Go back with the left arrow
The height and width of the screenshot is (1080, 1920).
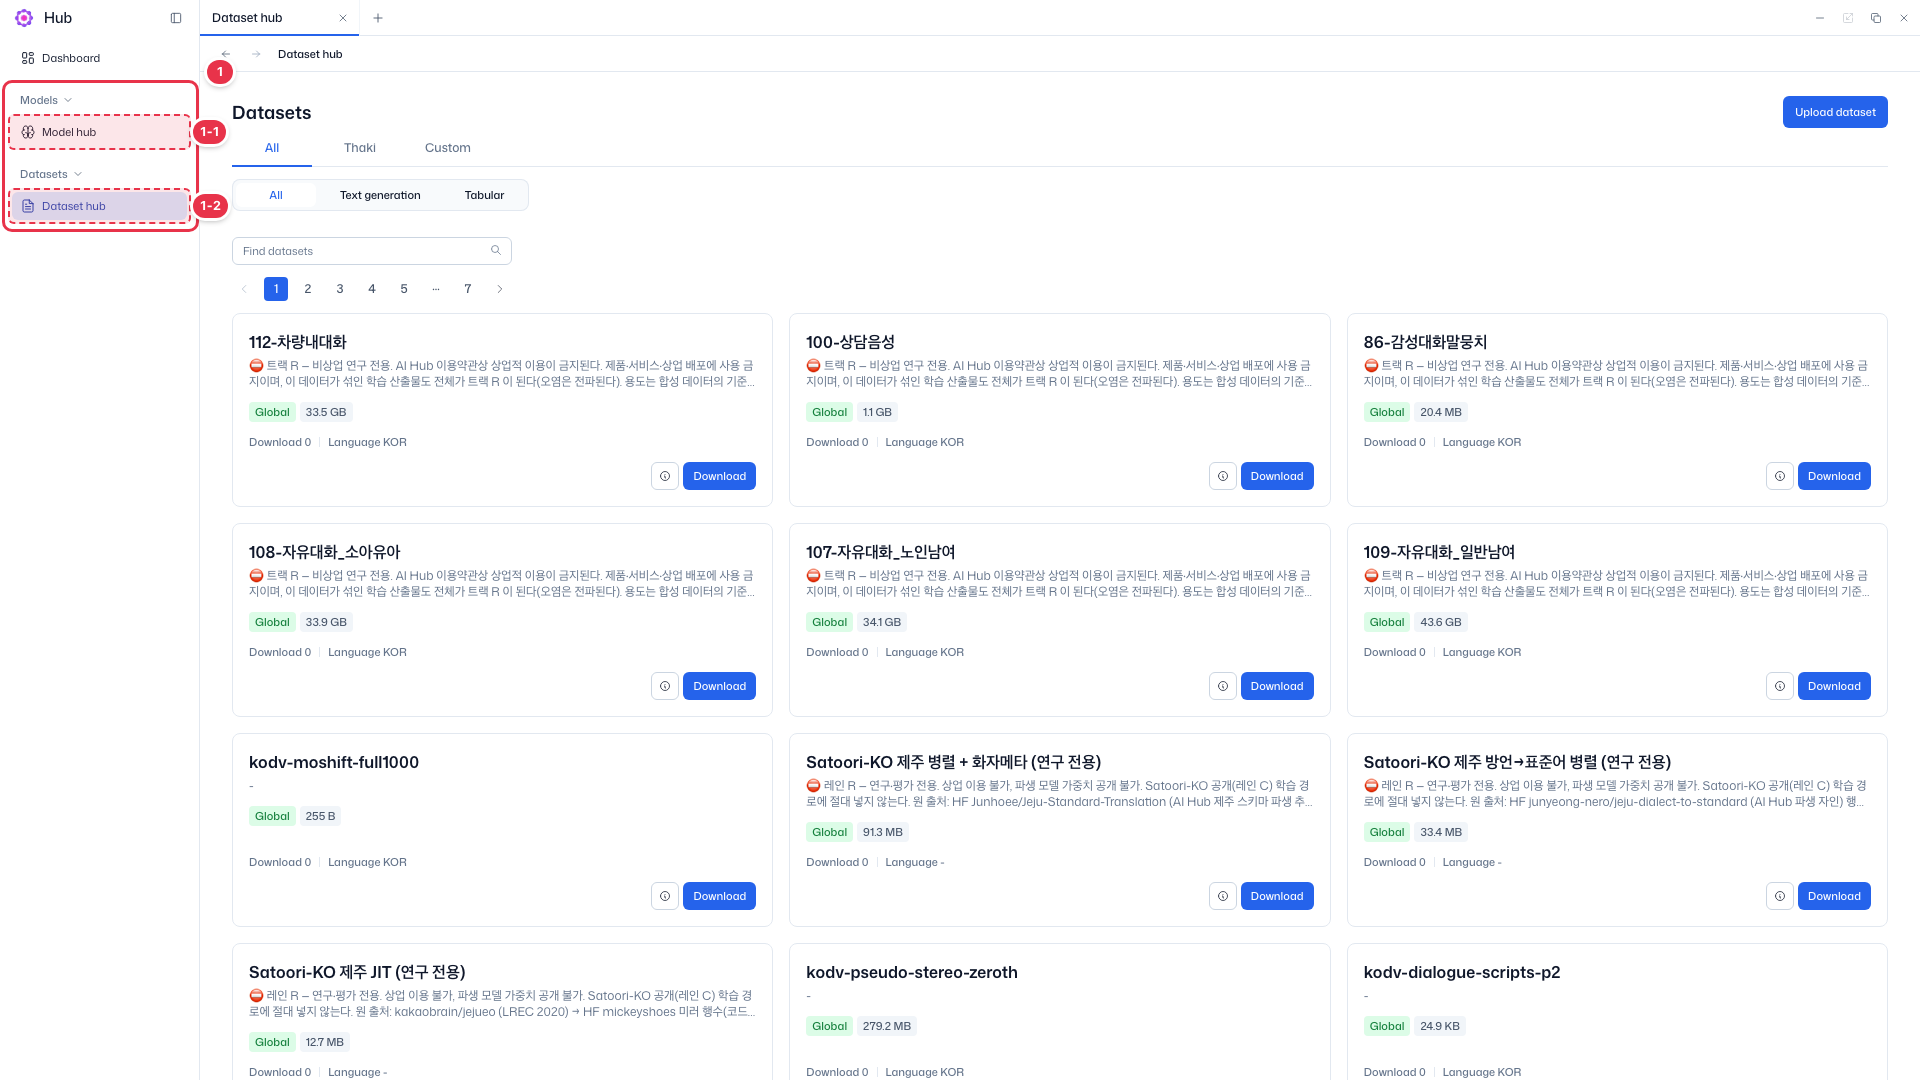click(x=226, y=54)
